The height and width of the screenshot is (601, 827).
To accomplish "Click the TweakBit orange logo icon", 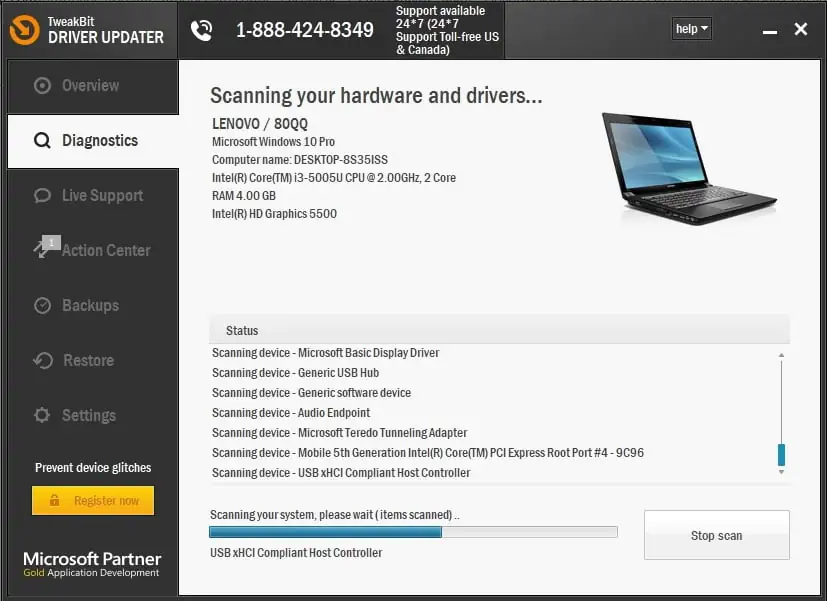I will point(24,30).
